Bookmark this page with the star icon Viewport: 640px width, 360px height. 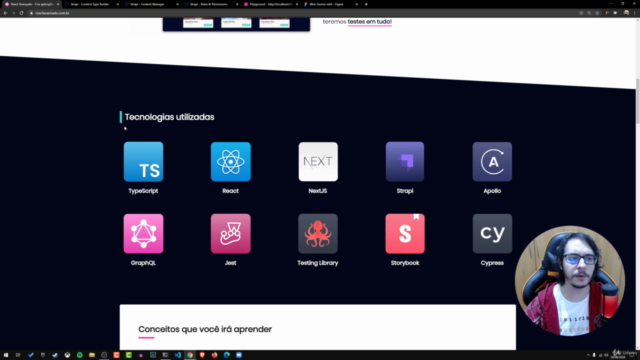pos(597,13)
